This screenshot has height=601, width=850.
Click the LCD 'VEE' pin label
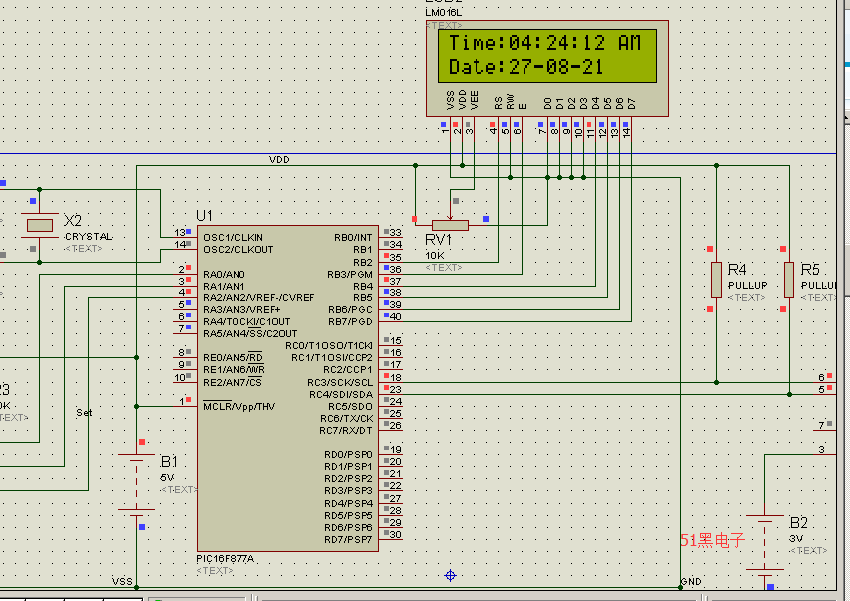pos(474,101)
